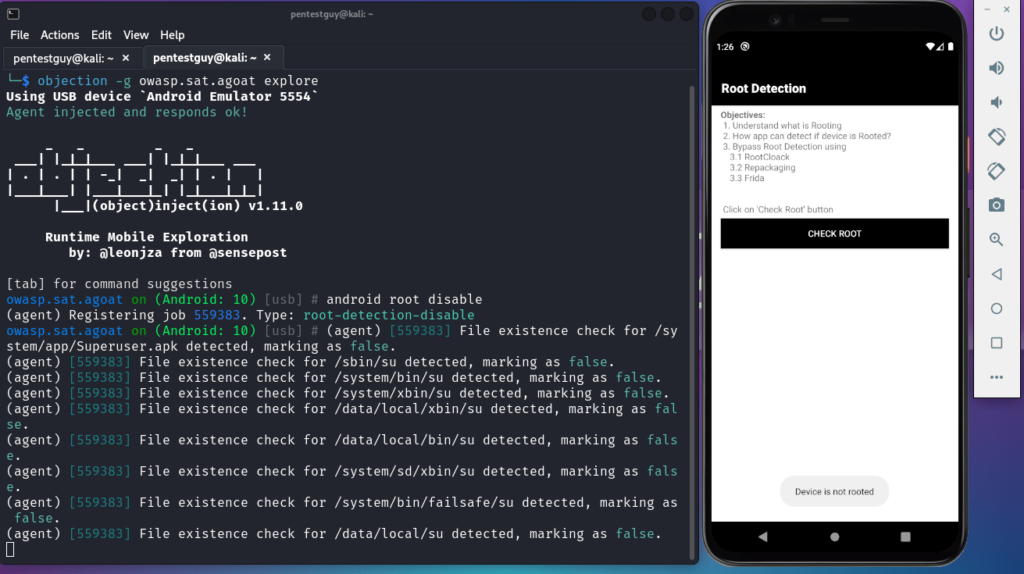Open the File menu in terminal

[20, 35]
